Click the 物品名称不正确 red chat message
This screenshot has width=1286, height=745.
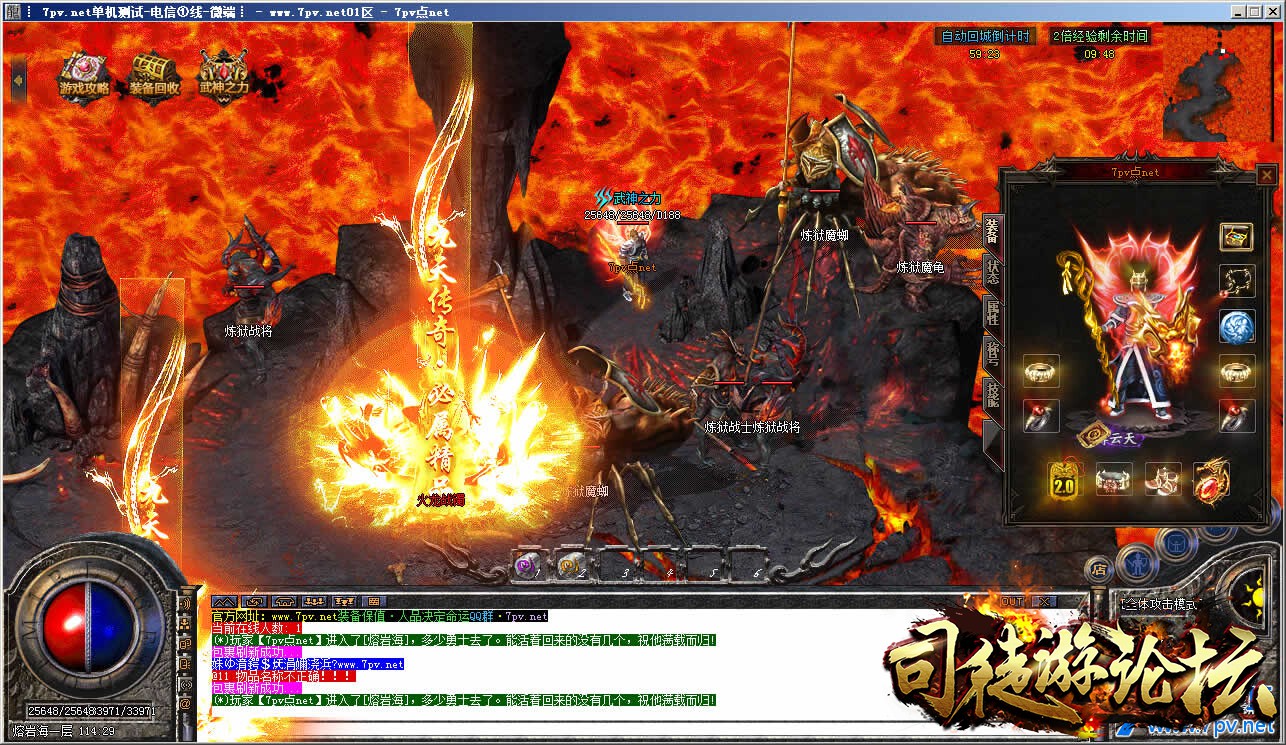coord(284,676)
